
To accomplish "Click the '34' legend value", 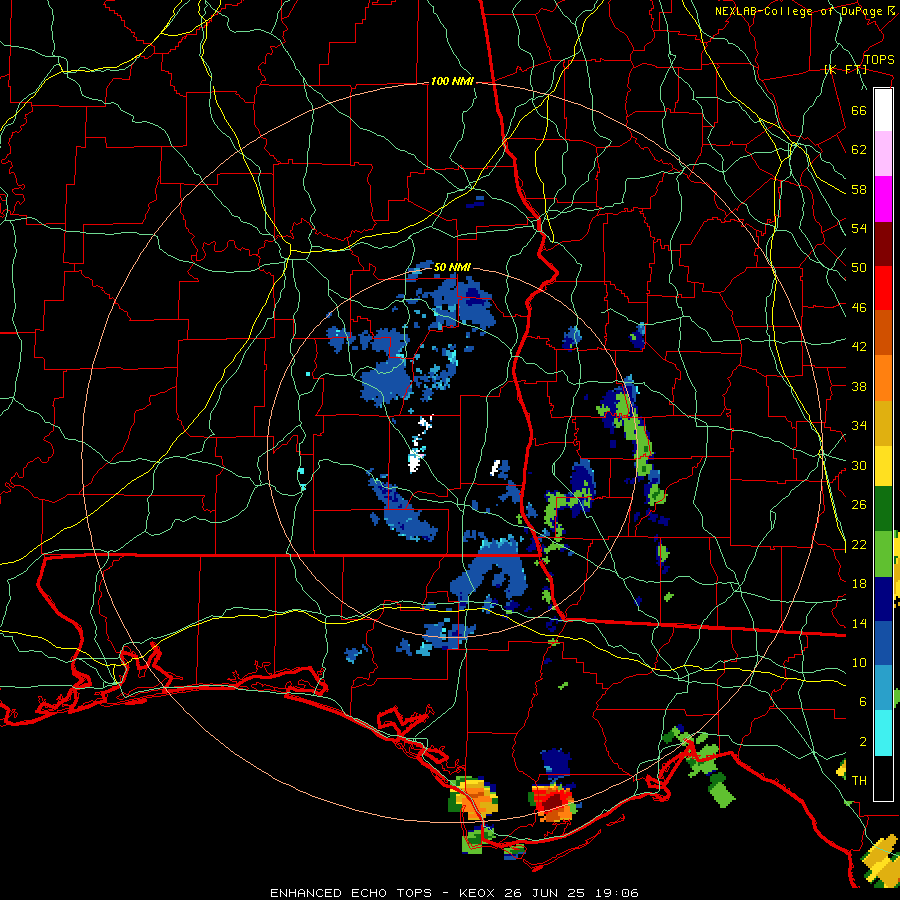I will tap(859, 426).
